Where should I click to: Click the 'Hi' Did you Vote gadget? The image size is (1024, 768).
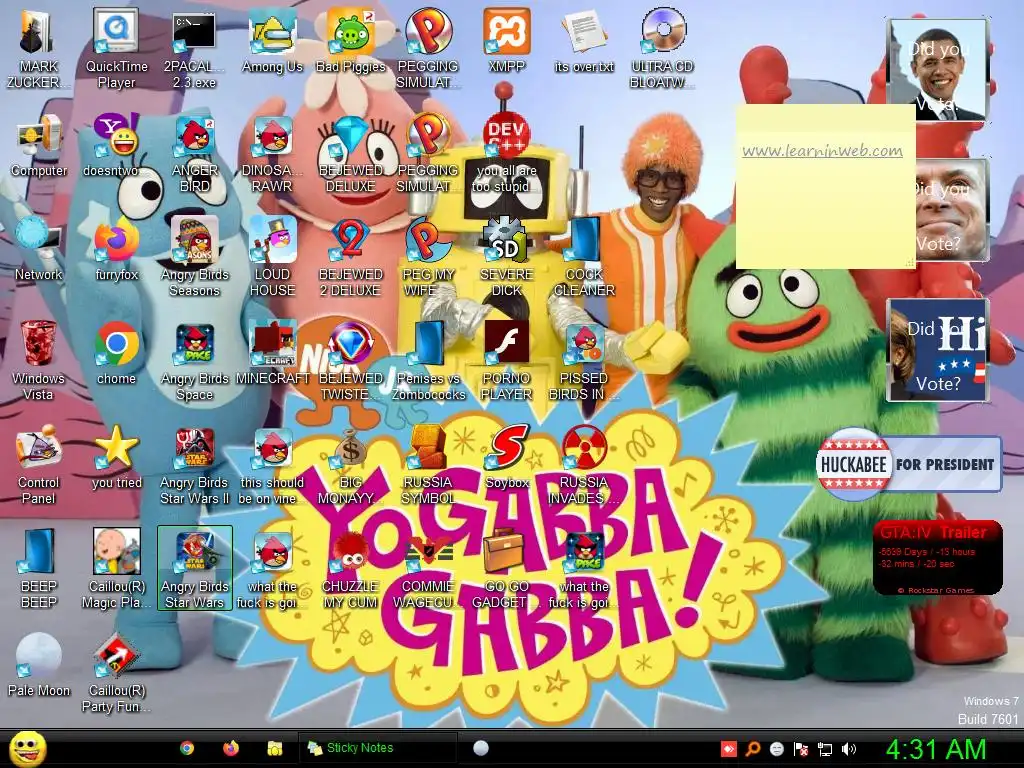(x=937, y=350)
